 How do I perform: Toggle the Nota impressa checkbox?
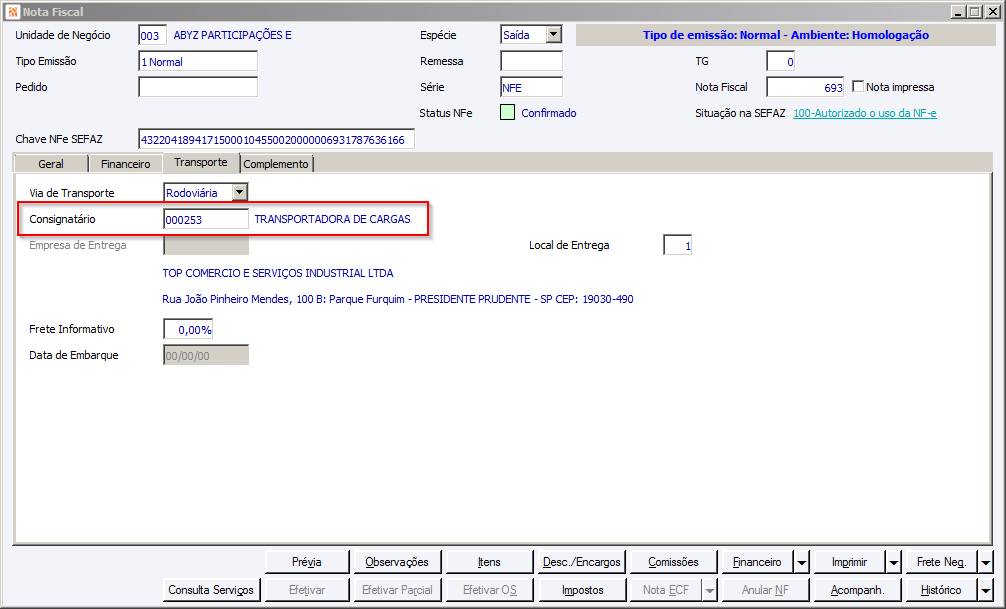(x=858, y=86)
